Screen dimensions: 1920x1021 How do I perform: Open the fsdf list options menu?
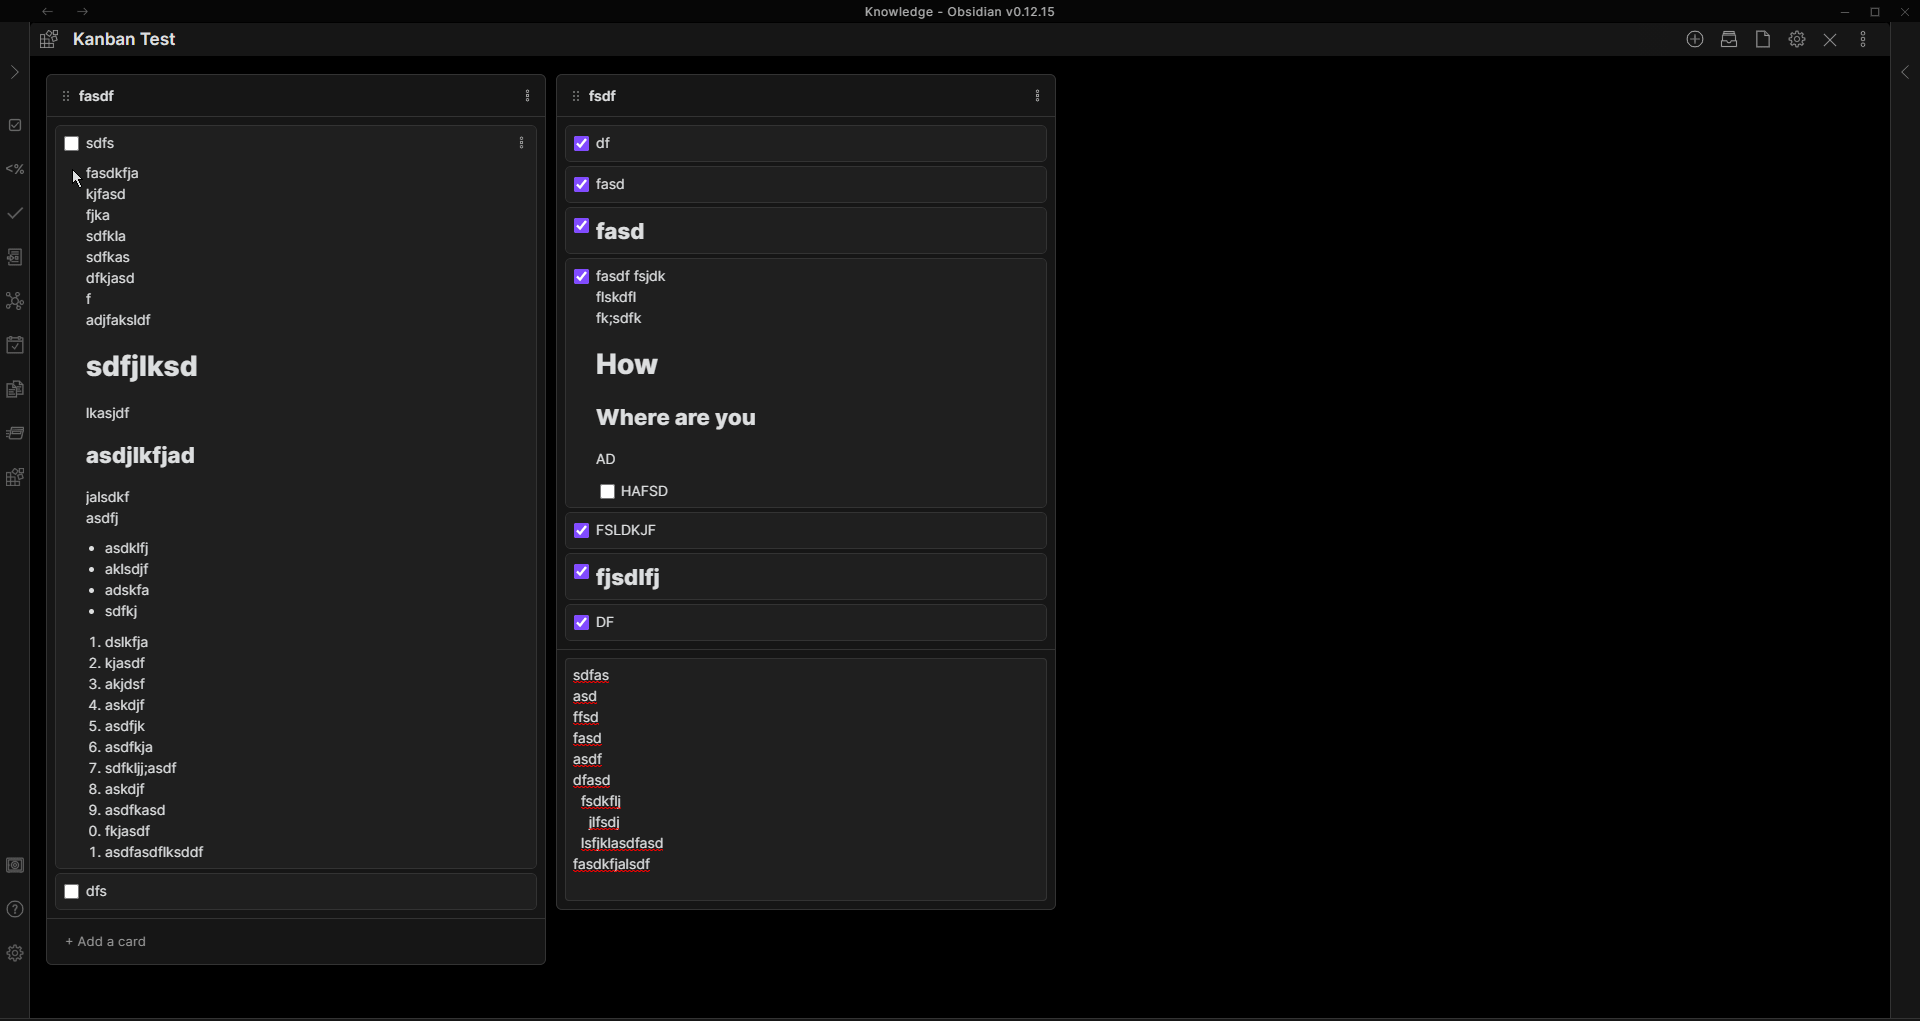[x=1038, y=96]
